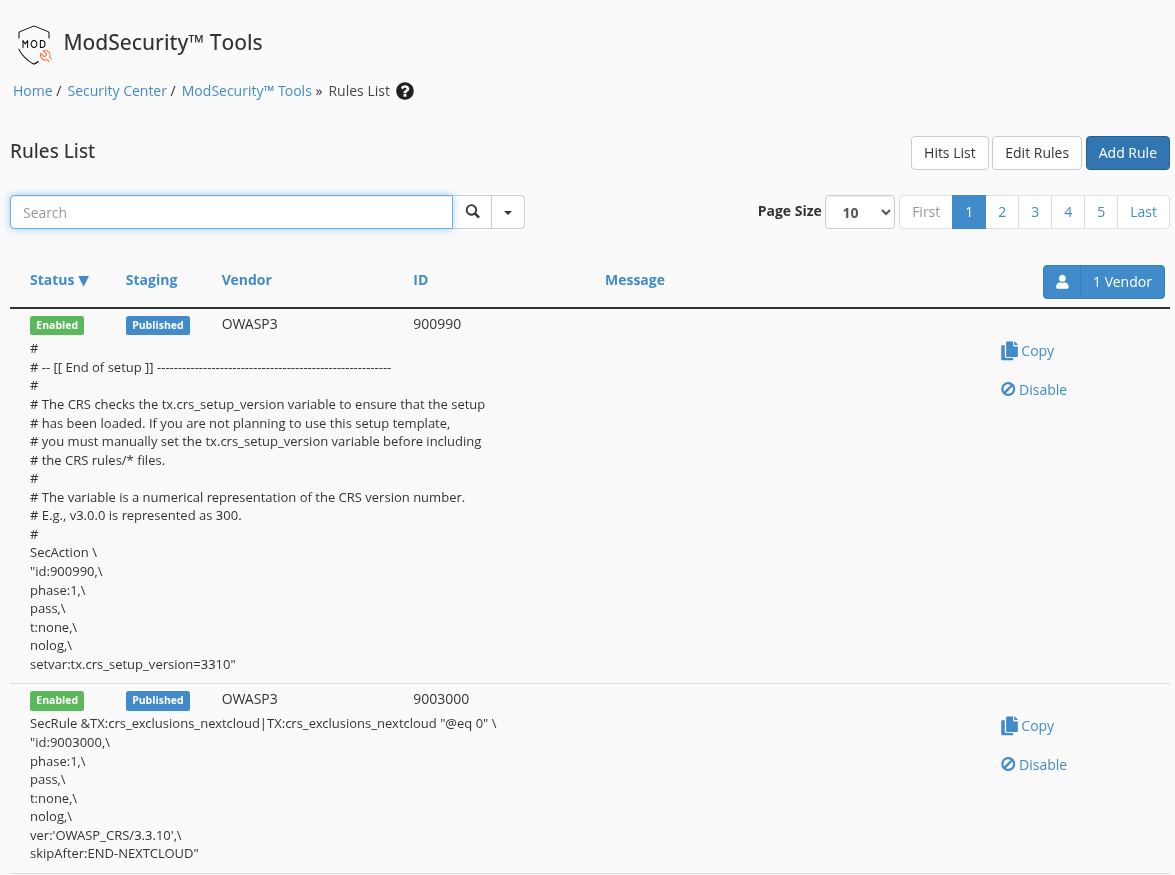Open the Hits List
Image resolution: width=1175 pixels, height=875 pixels.
click(x=949, y=153)
